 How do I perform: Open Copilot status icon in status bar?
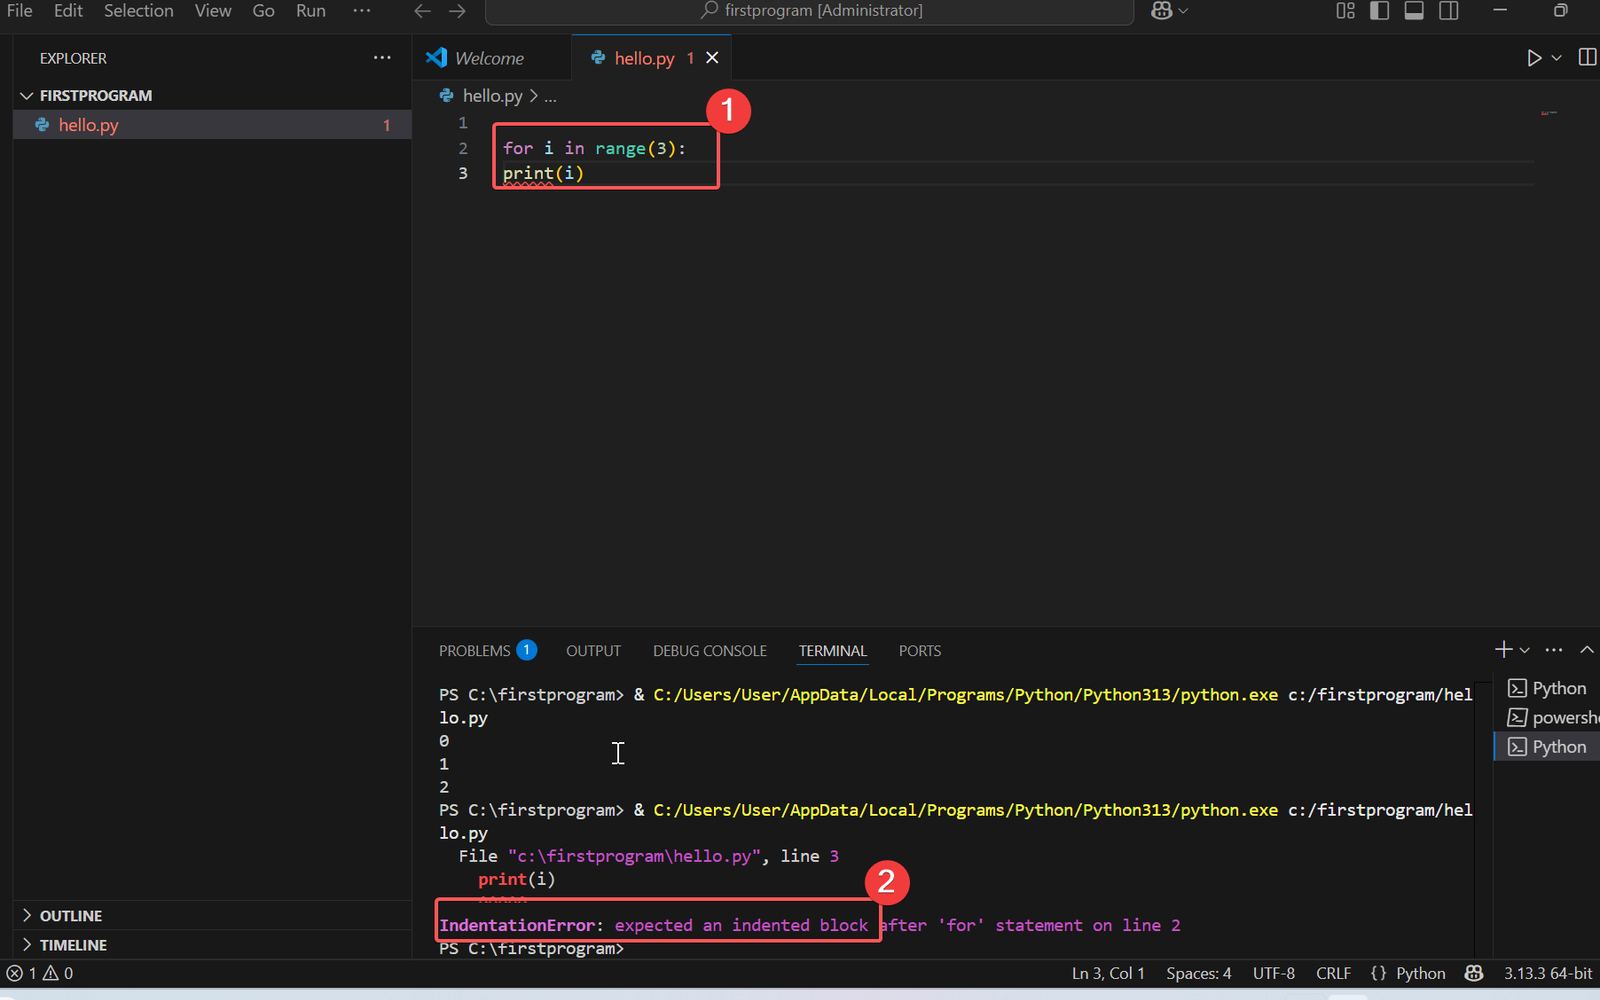pos(1474,973)
